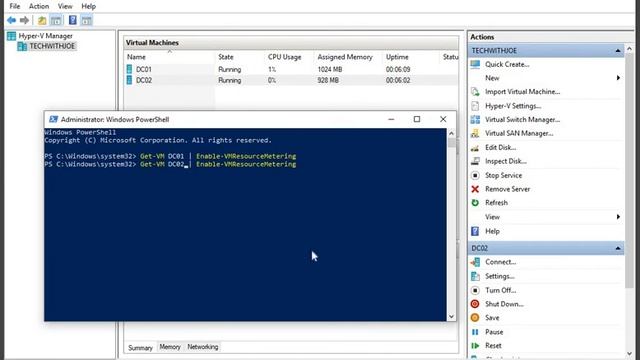
Task: Click the green Refresh icon
Action: 475,203
